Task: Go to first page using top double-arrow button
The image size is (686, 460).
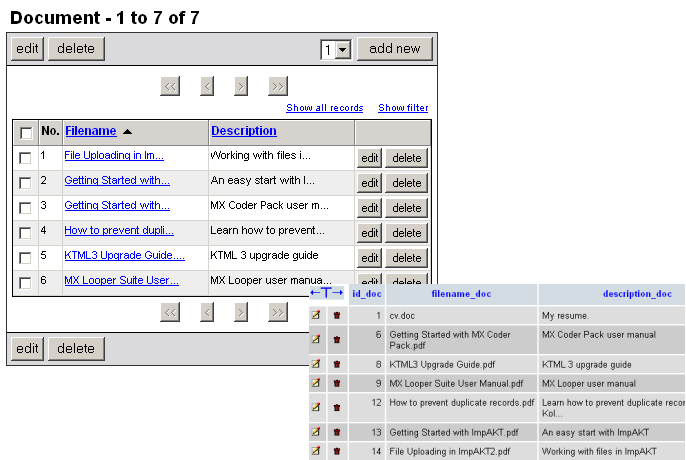Action: point(170,86)
